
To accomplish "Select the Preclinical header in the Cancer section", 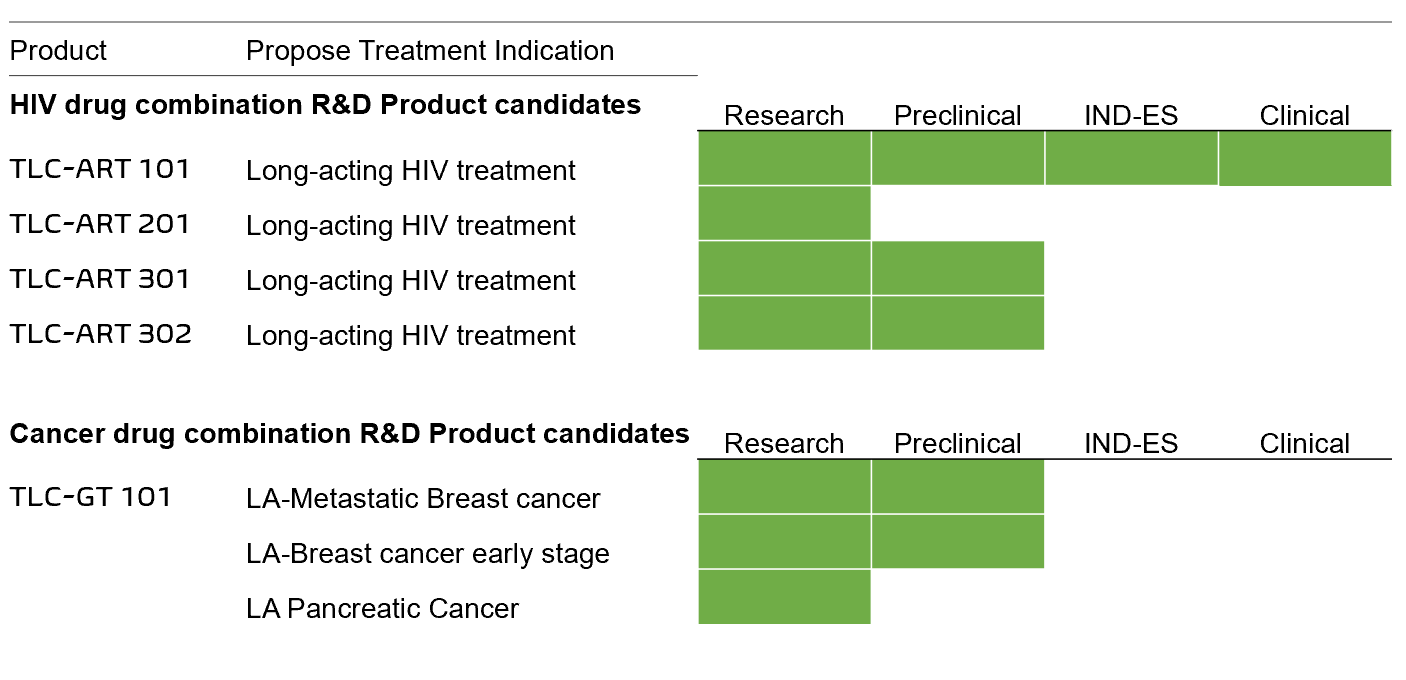I will 958,444.
